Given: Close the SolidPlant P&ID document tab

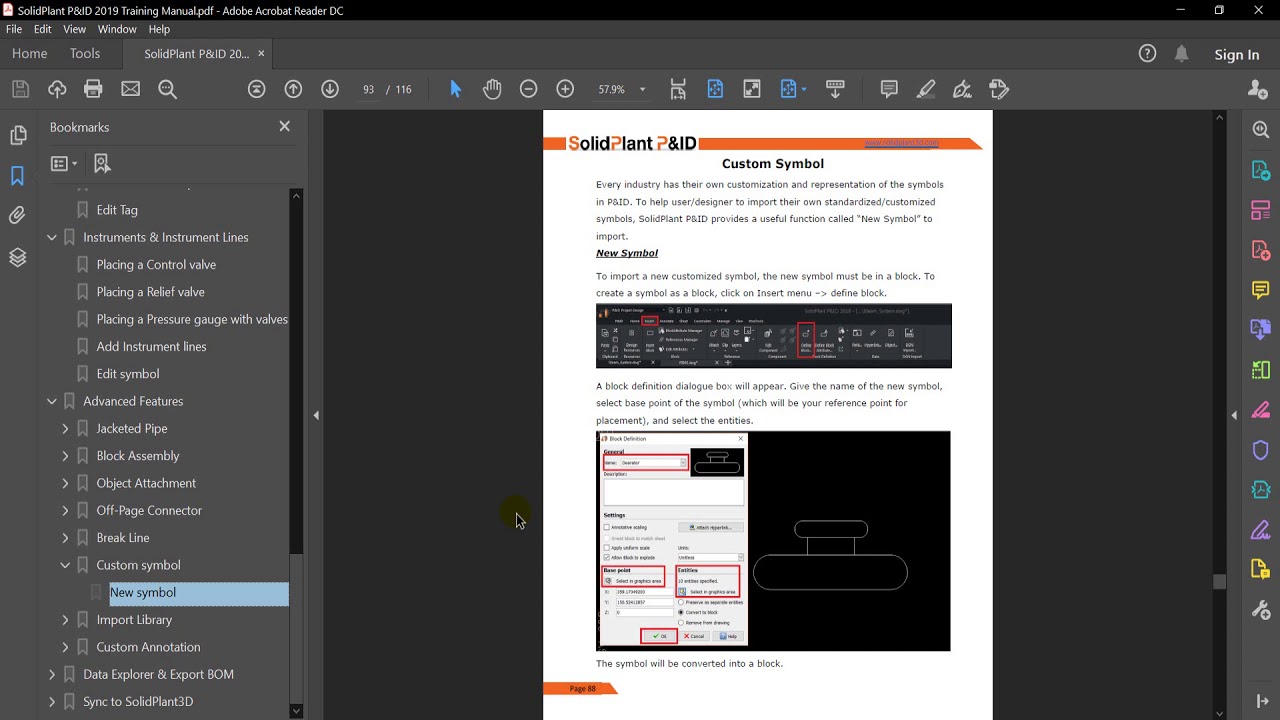Looking at the screenshot, I should [262, 53].
